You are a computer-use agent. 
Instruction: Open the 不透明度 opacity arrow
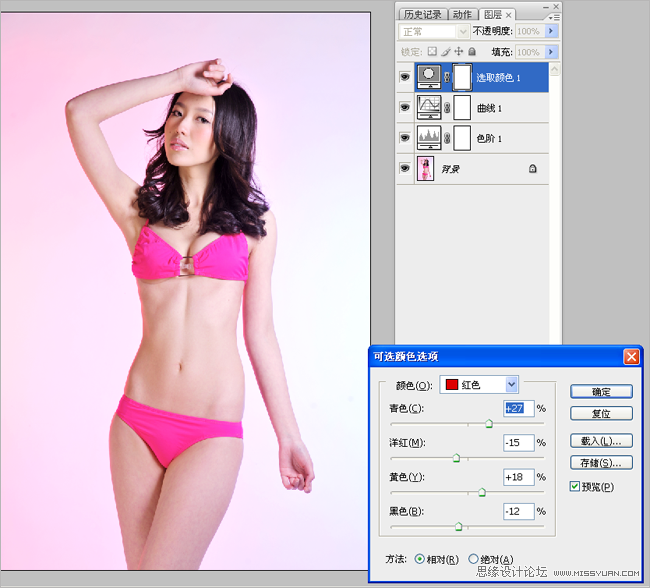point(551,31)
